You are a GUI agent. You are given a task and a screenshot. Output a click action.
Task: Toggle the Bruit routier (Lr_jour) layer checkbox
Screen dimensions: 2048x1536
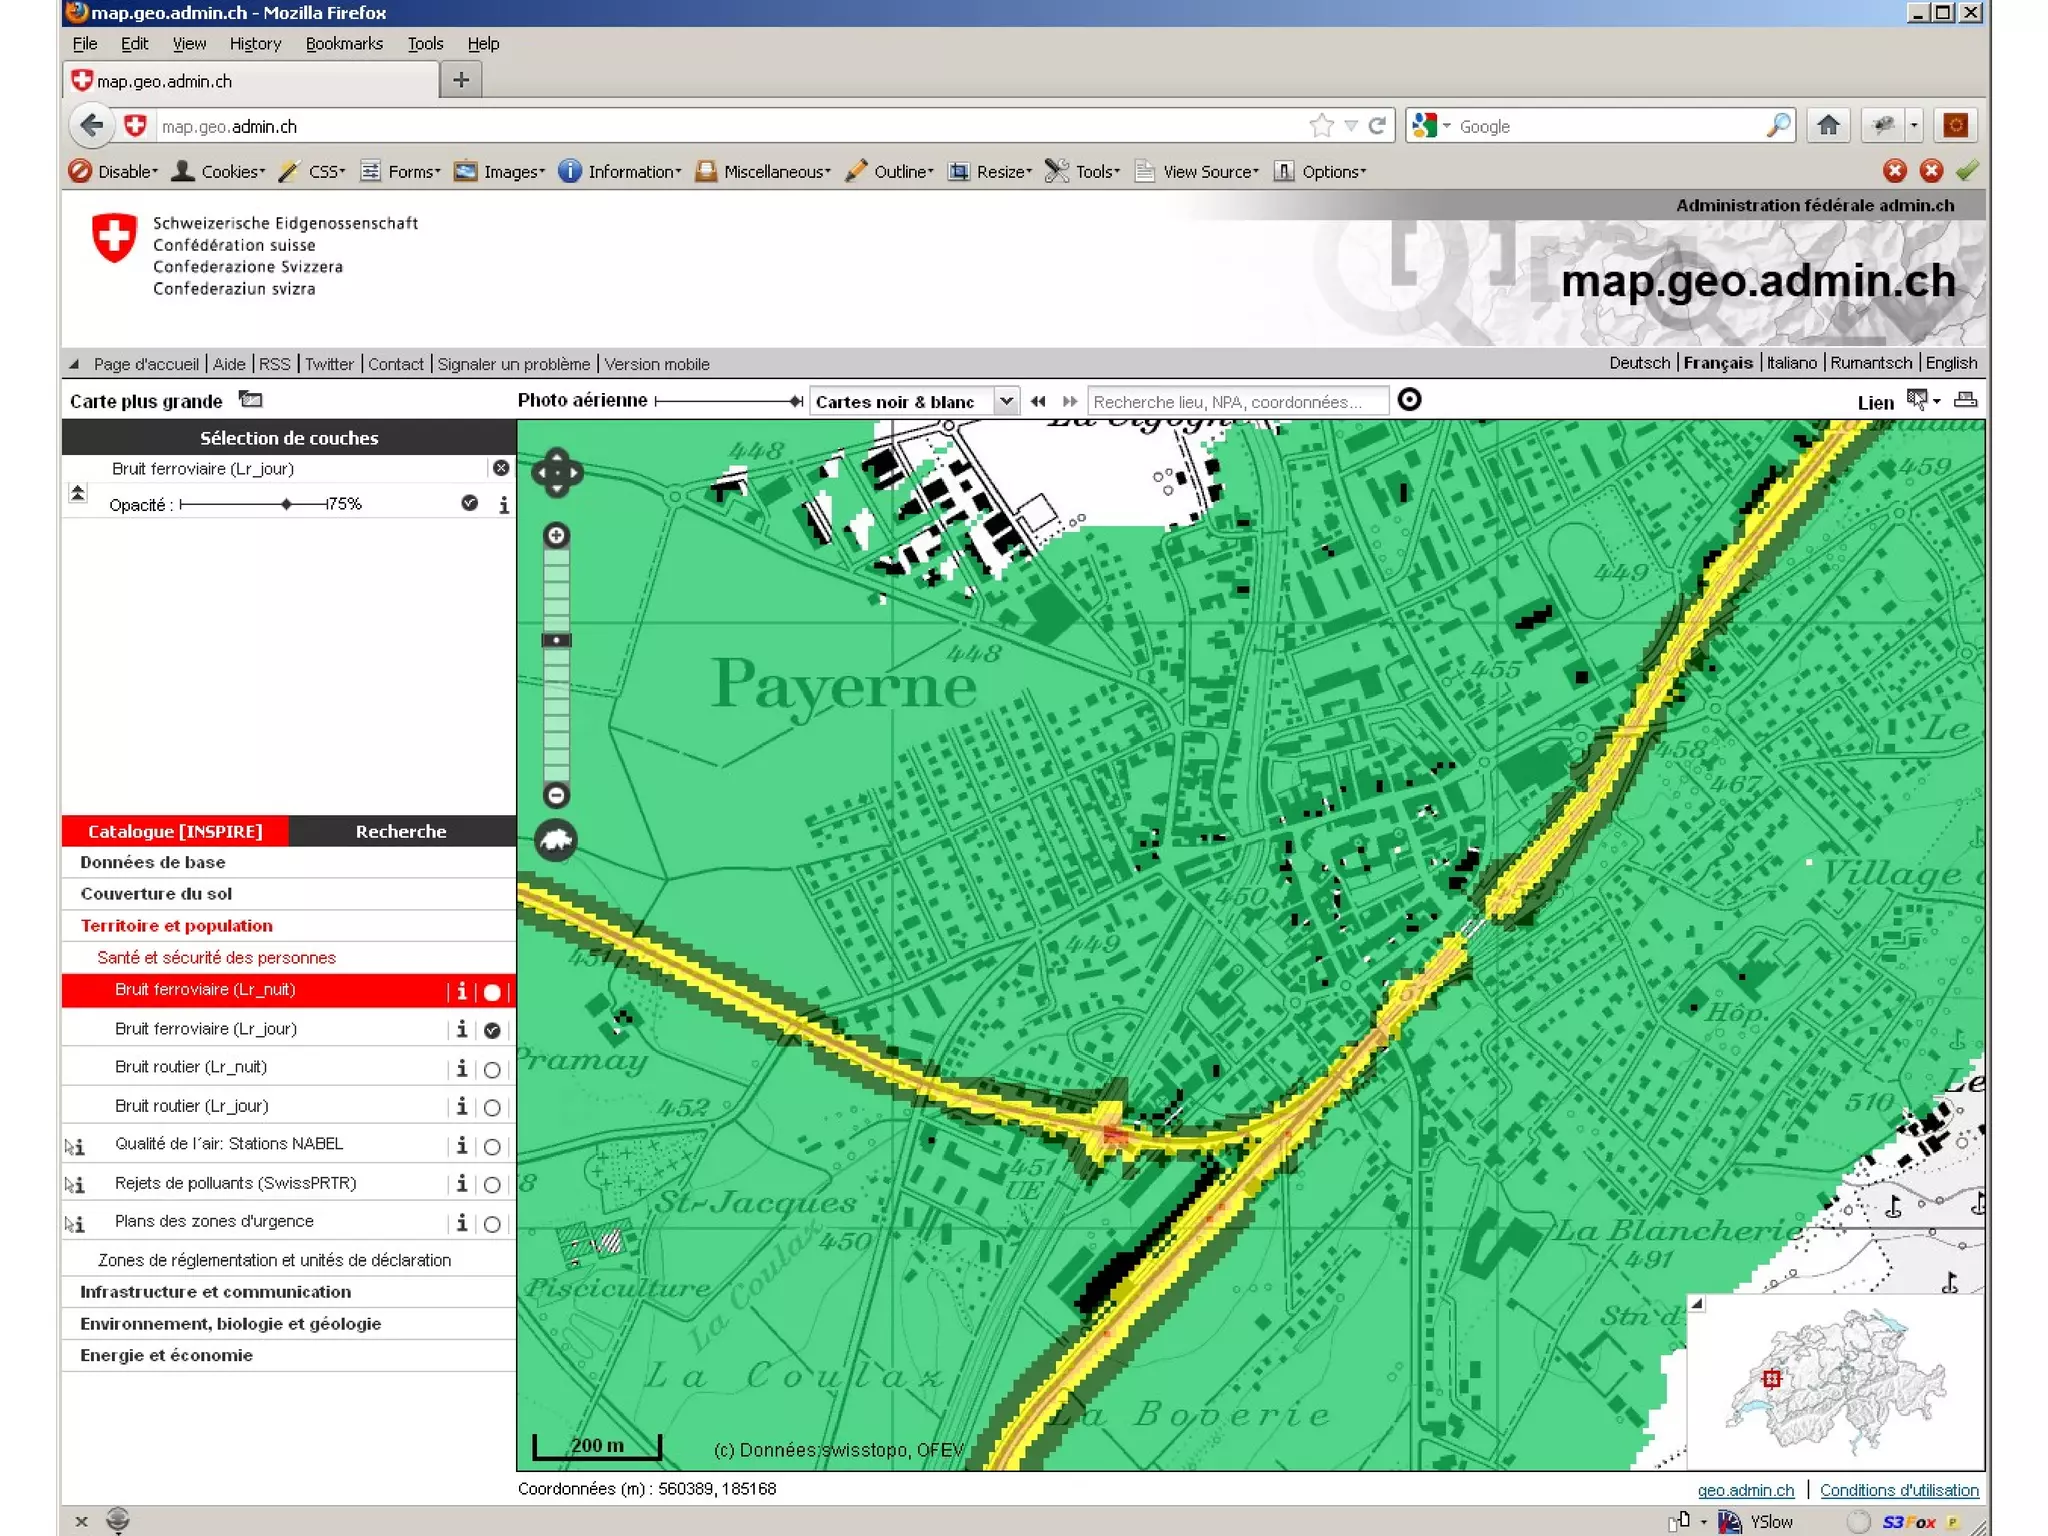tap(492, 1108)
